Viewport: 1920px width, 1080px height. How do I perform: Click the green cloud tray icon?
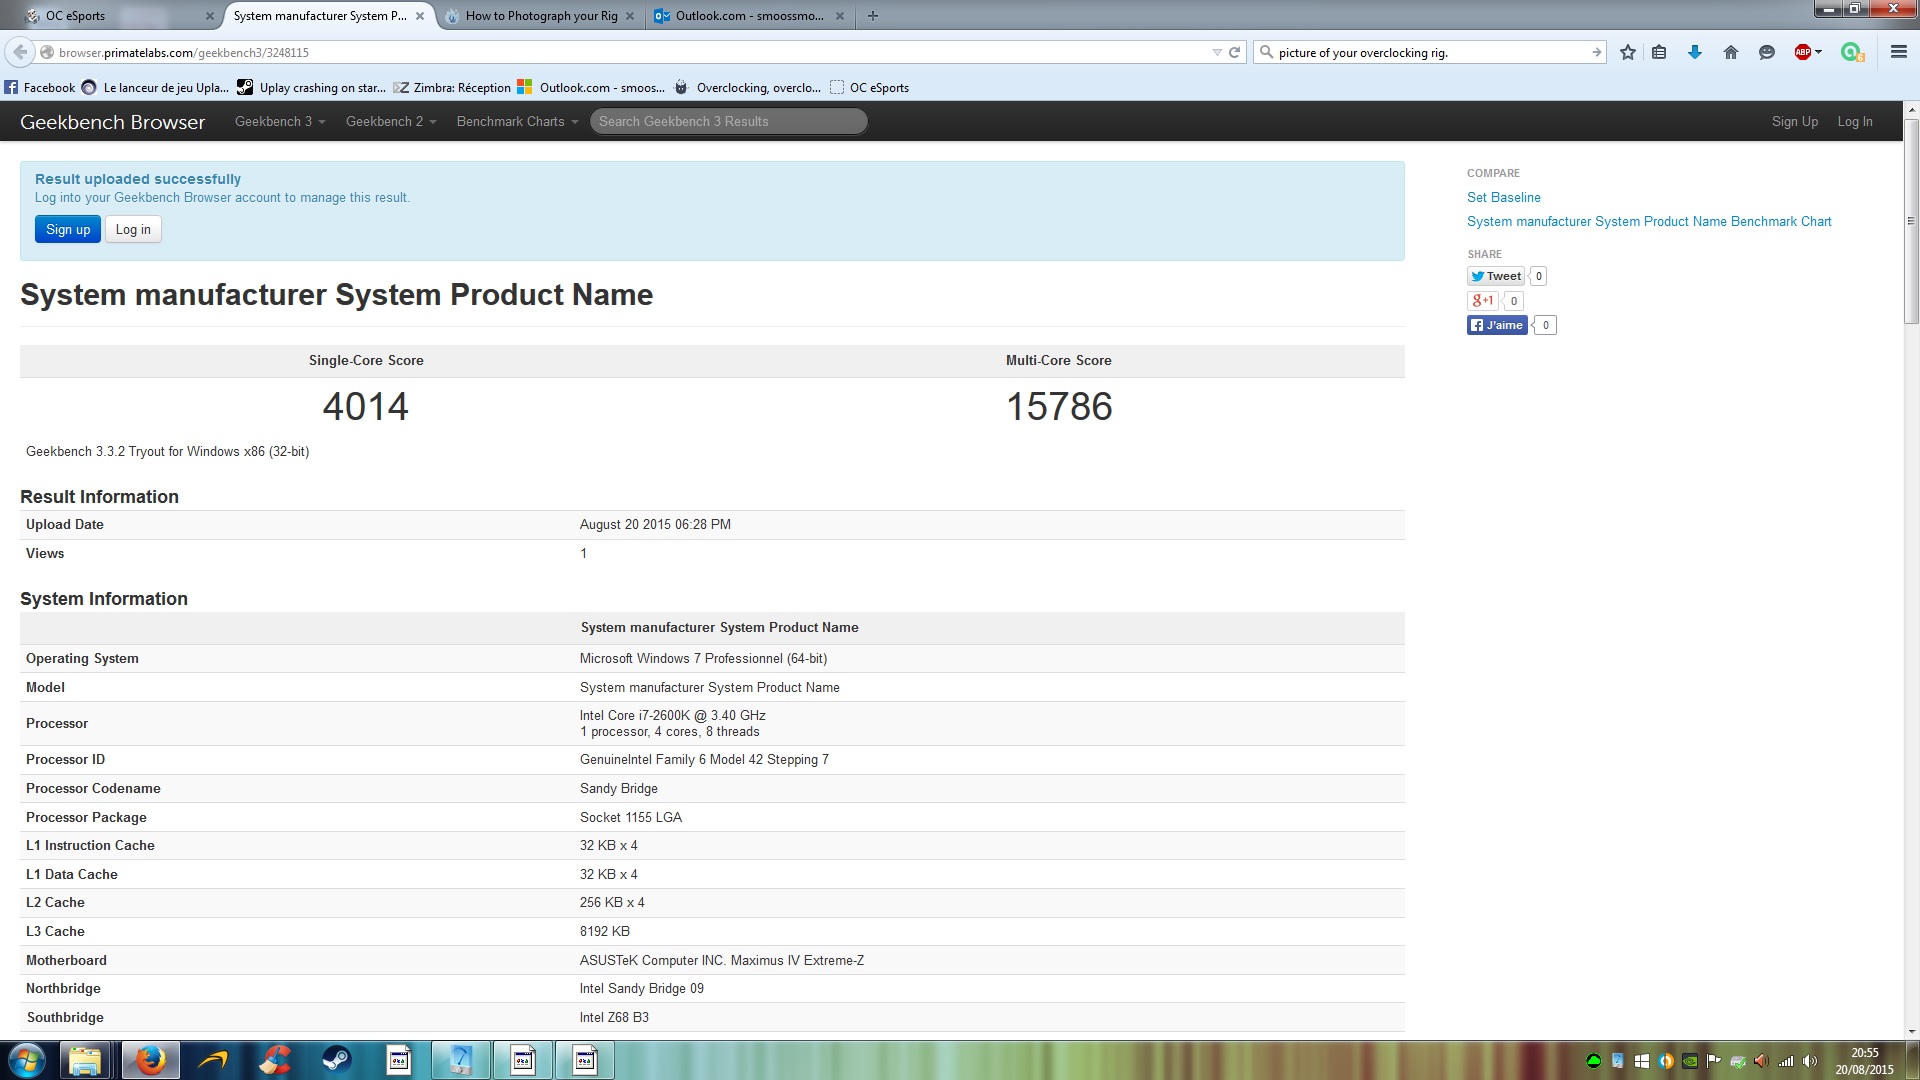pyautogui.click(x=1593, y=1061)
